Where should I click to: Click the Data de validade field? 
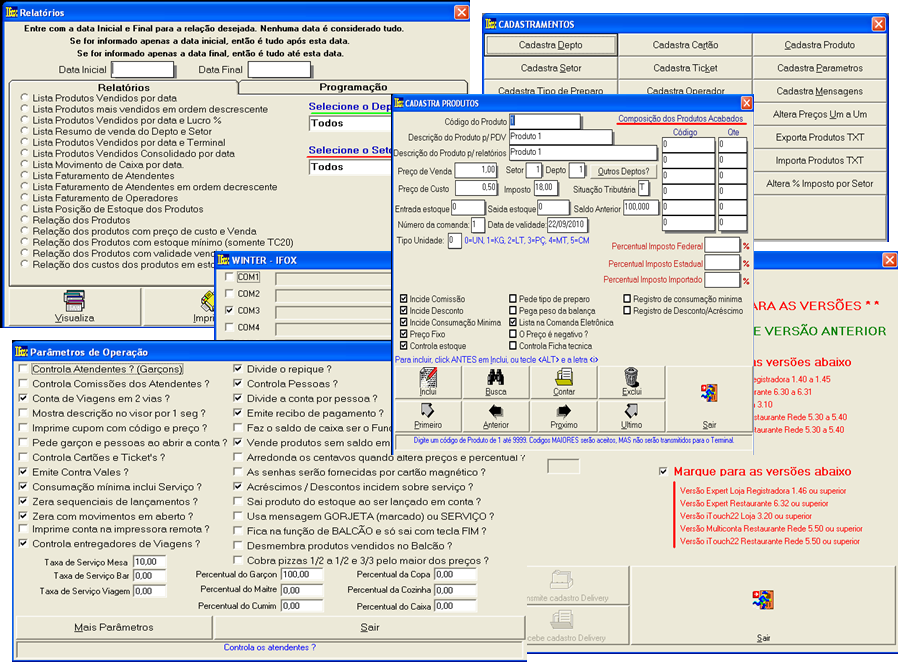pyautogui.click(x=567, y=224)
